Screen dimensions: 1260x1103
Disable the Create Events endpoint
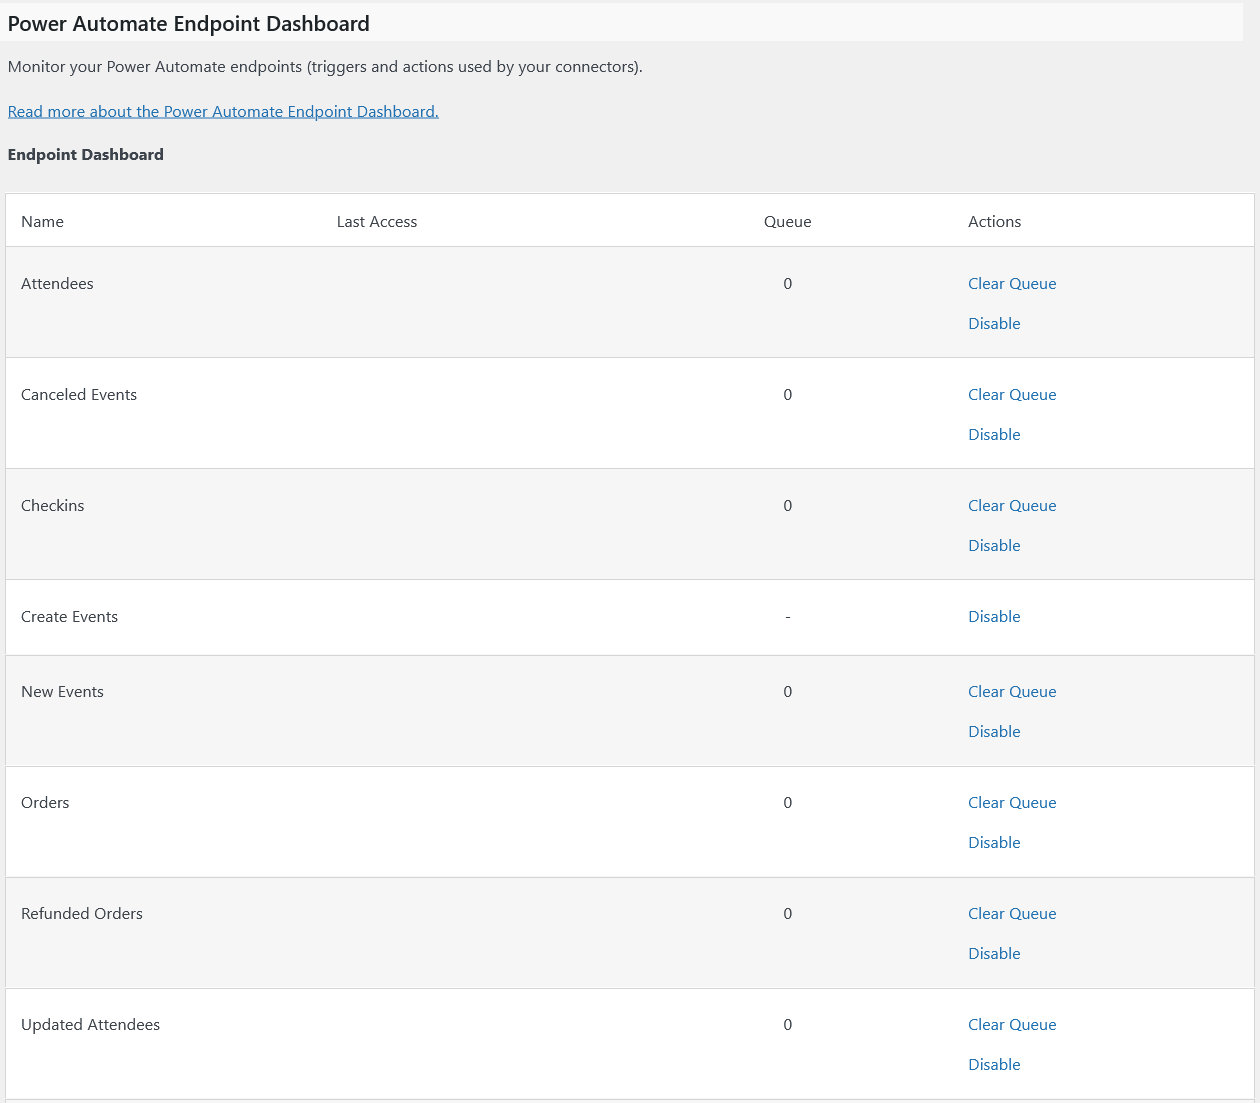click(x=993, y=616)
